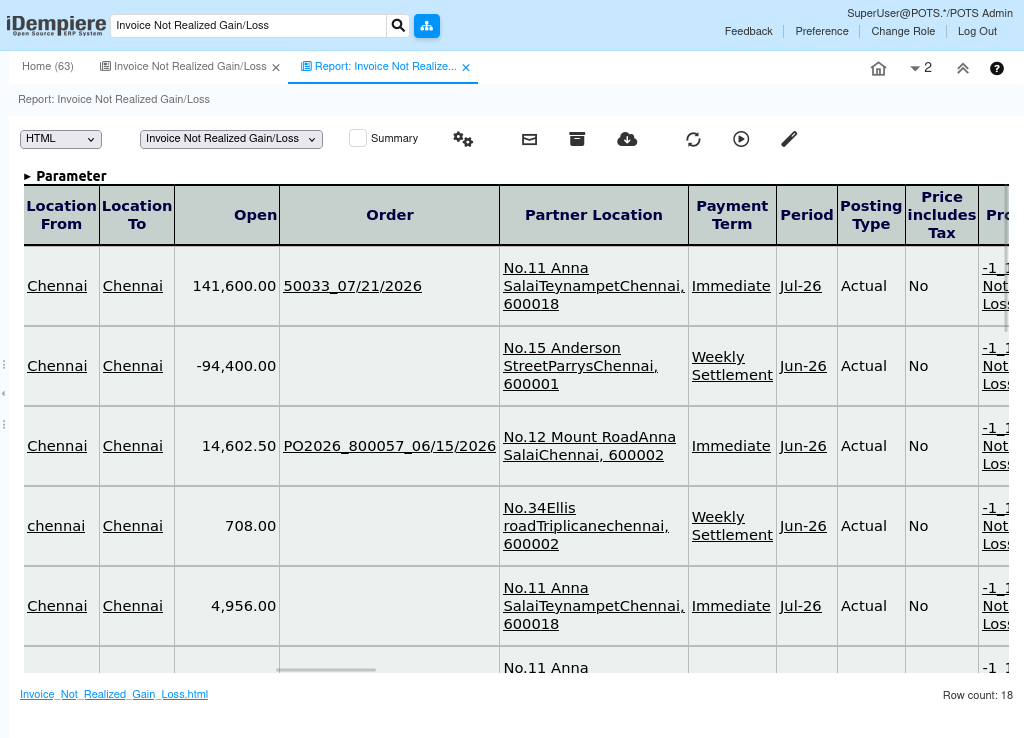The image size is (1024, 738).
Task: Click the Order column header
Action: [x=390, y=215]
